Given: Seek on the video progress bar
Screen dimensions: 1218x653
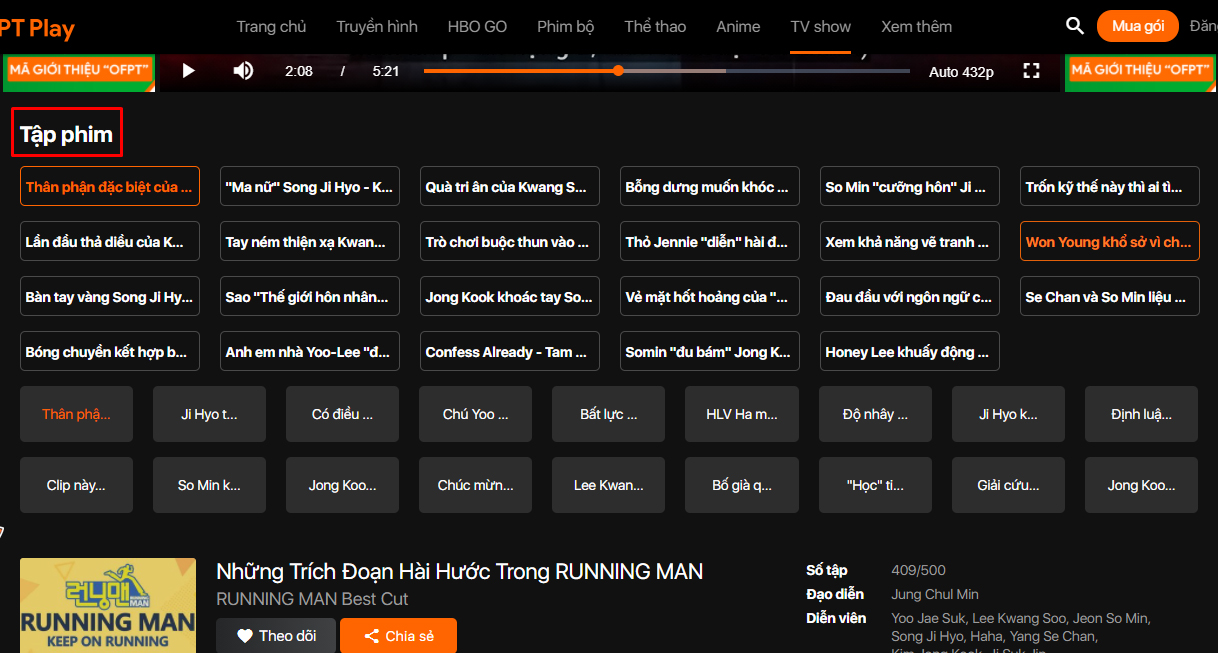Looking at the screenshot, I should point(666,71).
